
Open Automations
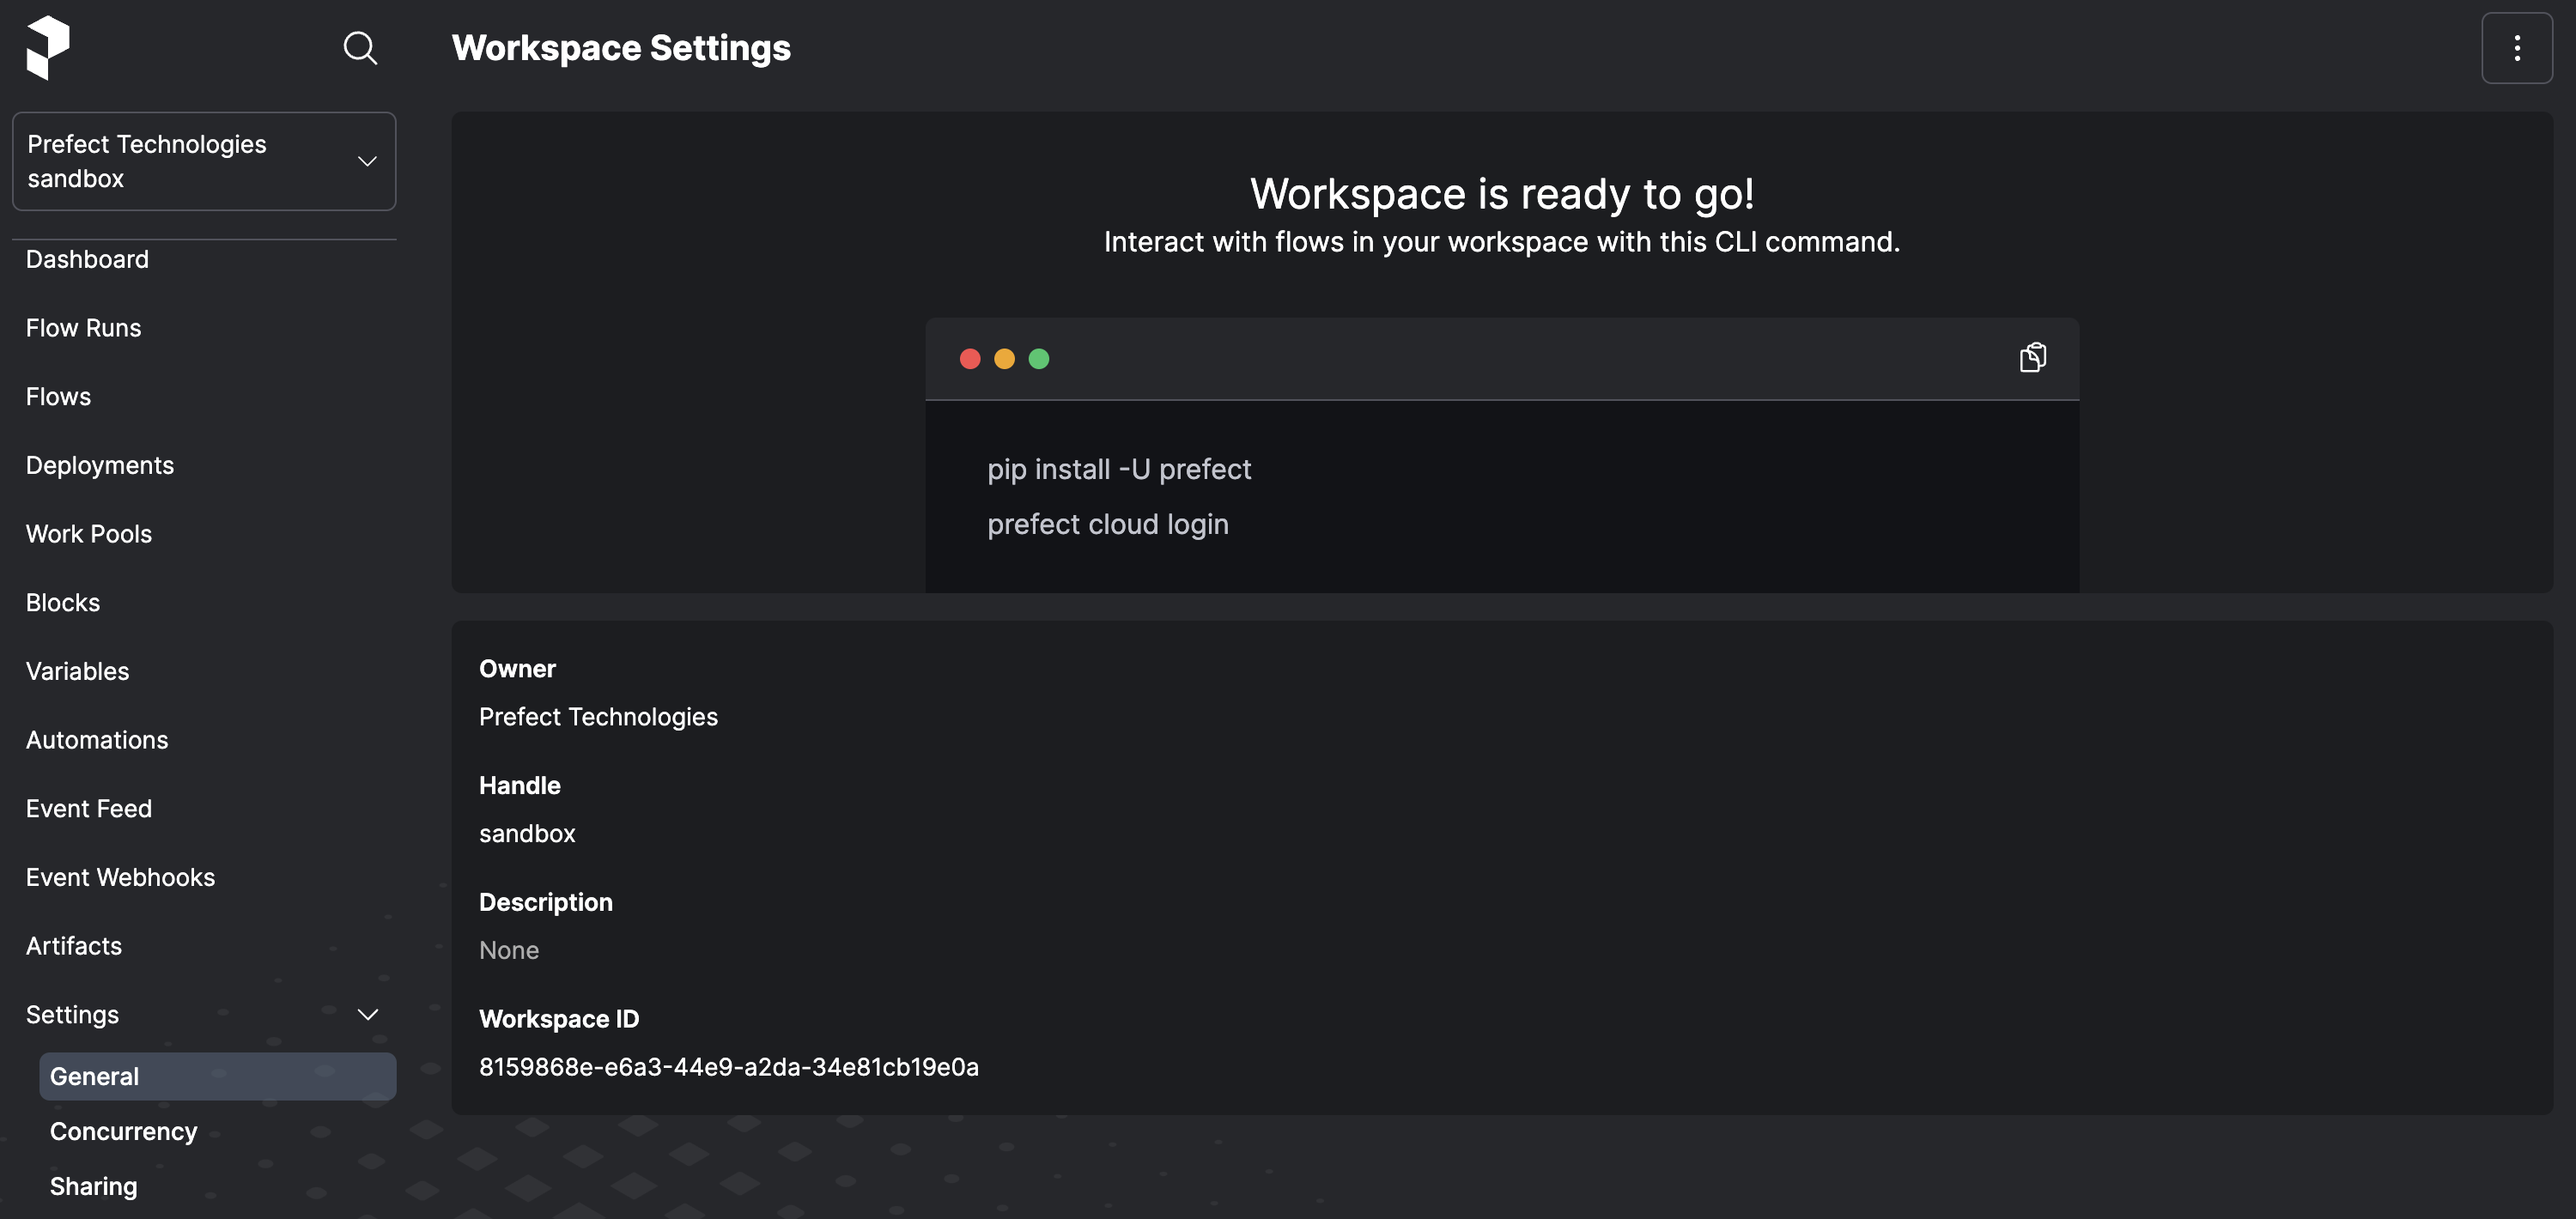(x=97, y=740)
